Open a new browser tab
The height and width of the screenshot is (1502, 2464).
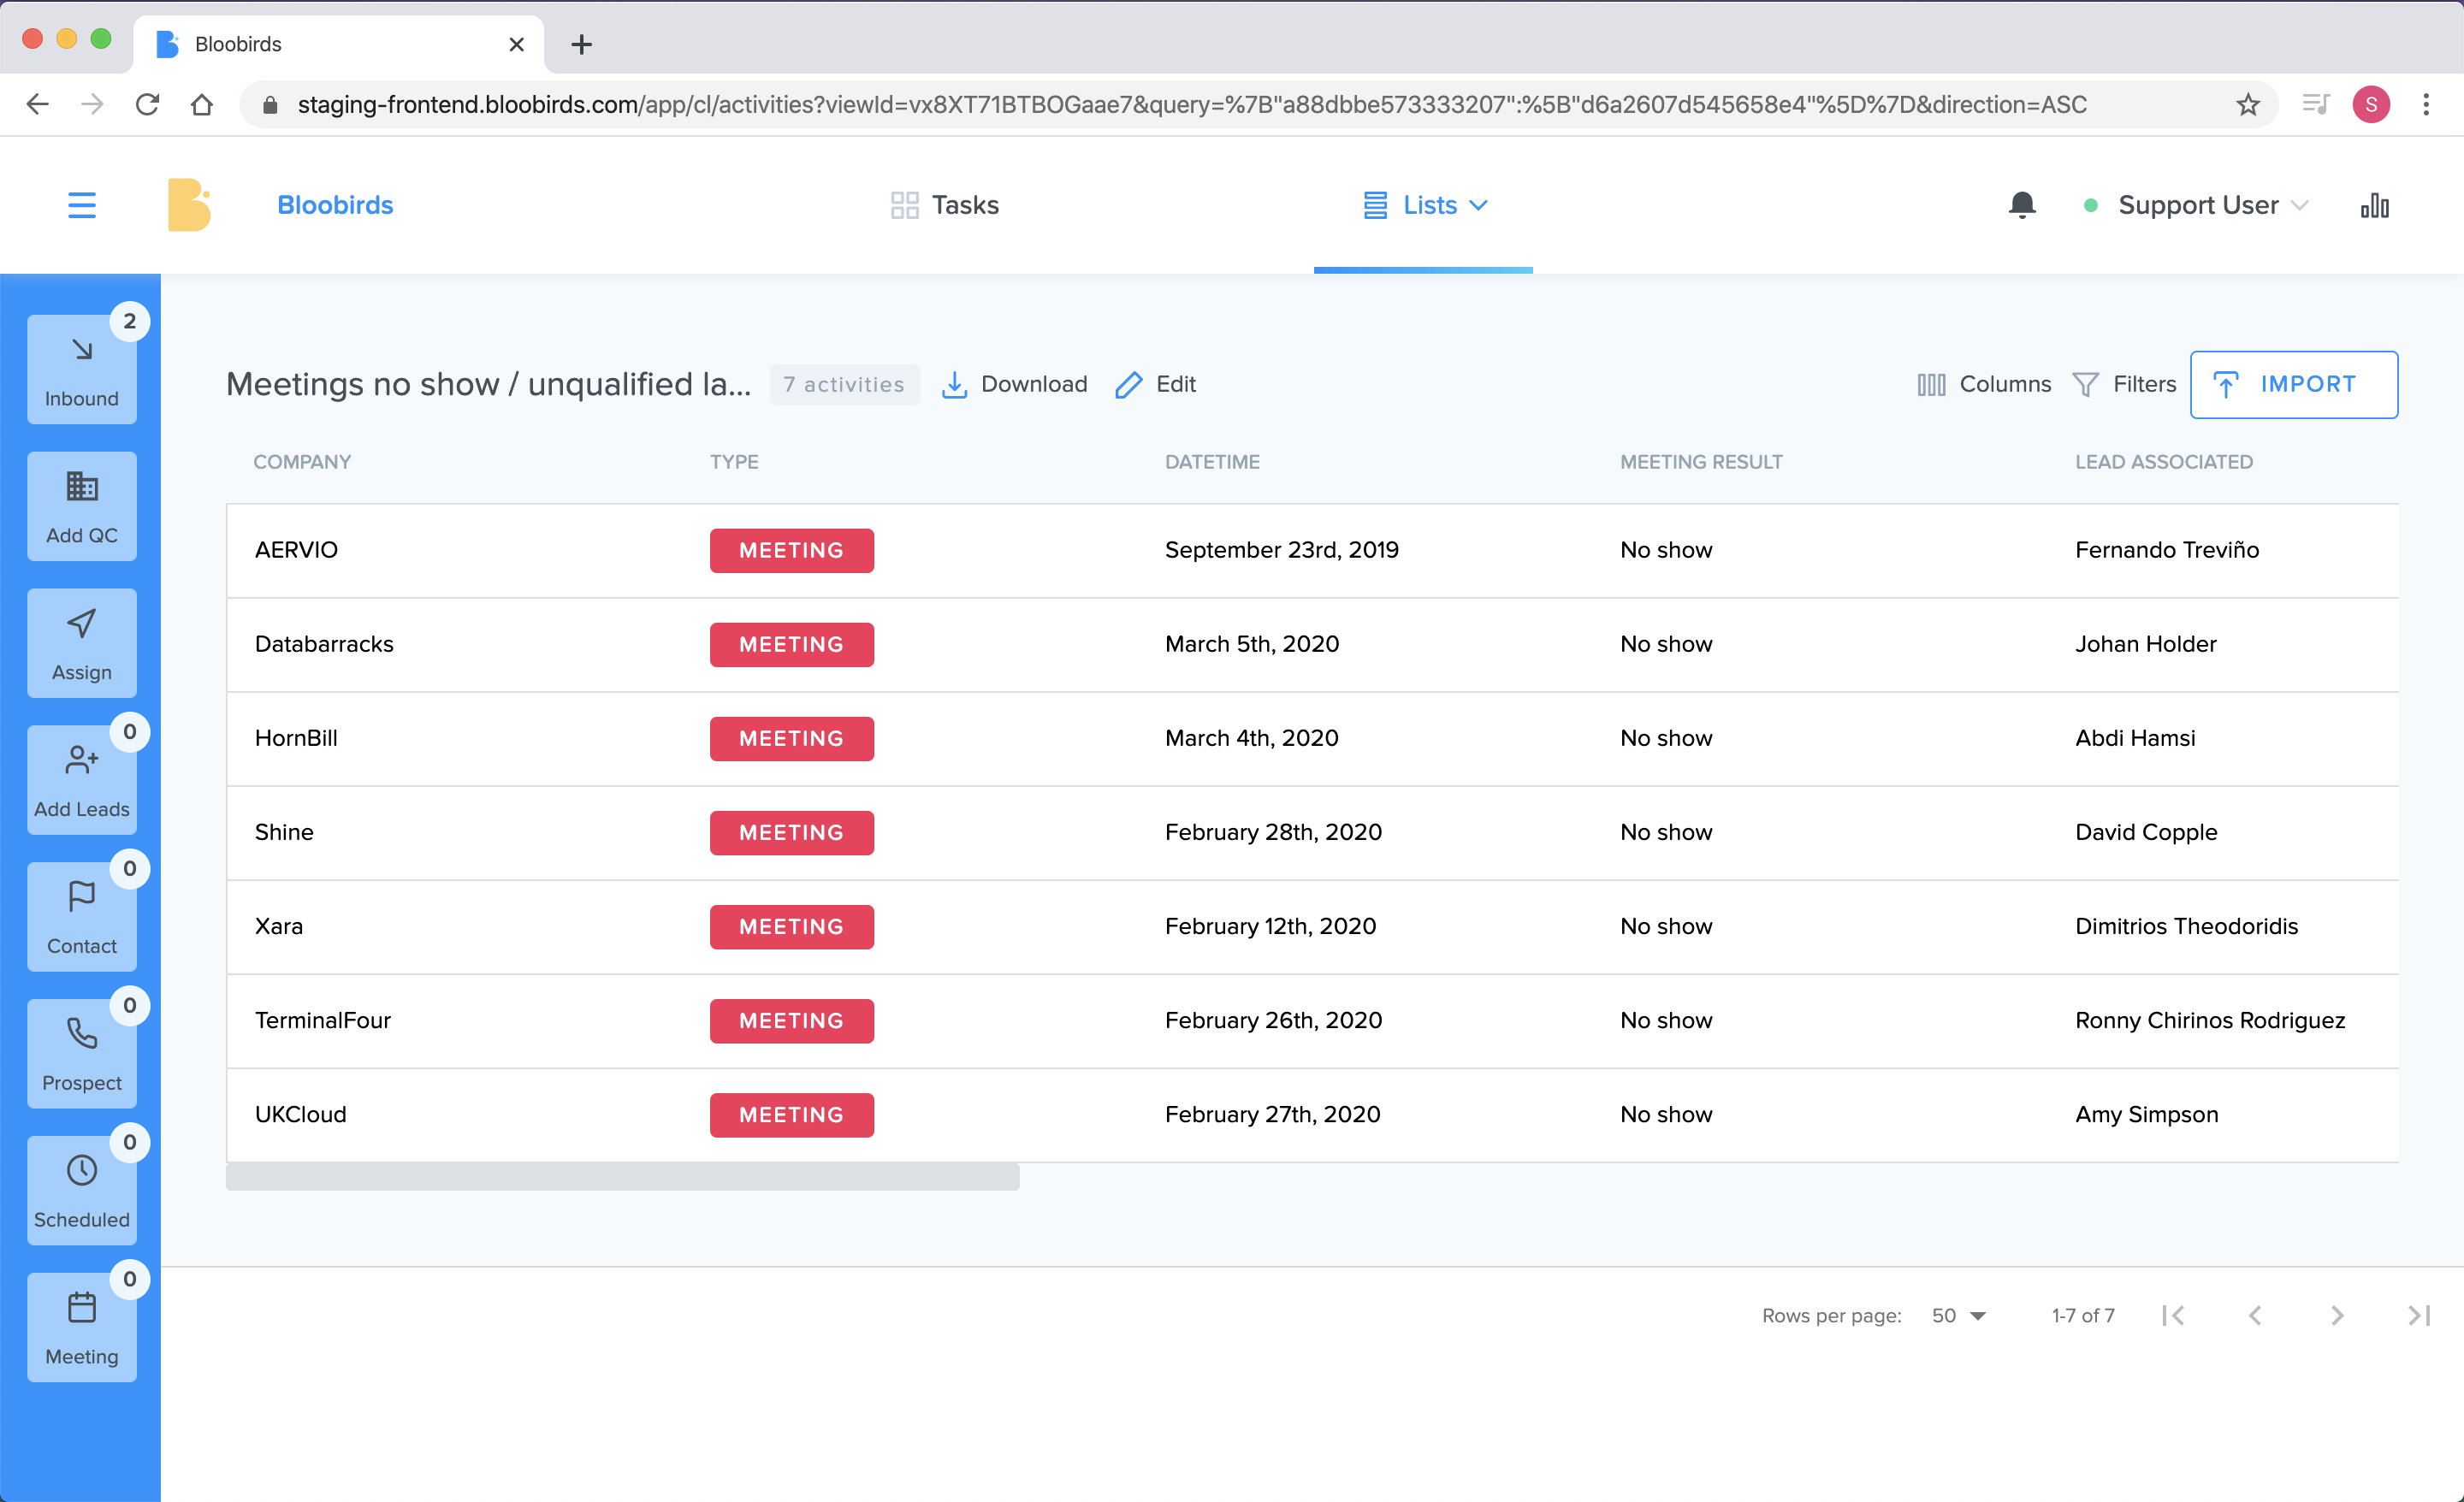click(582, 44)
